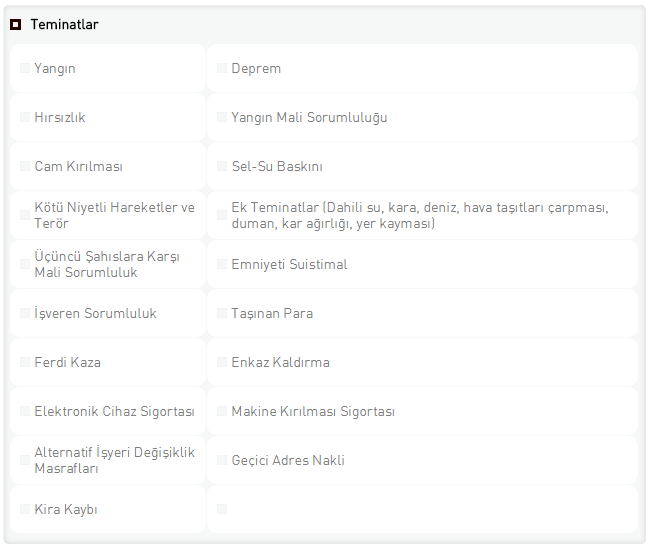This screenshot has width=651, height=555.
Task: Toggle the Sel-Su Baskını checkbox
Action: click(222, 166)
